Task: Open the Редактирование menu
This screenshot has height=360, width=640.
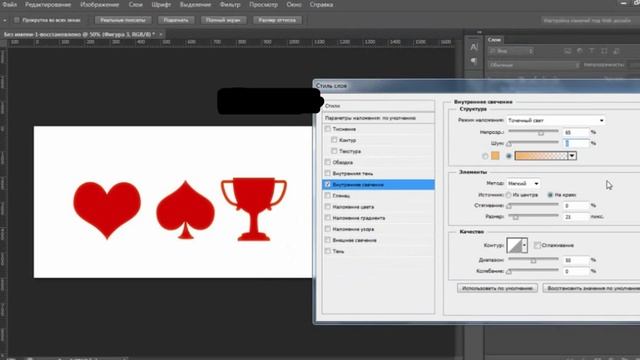Action: coord(48,5)
